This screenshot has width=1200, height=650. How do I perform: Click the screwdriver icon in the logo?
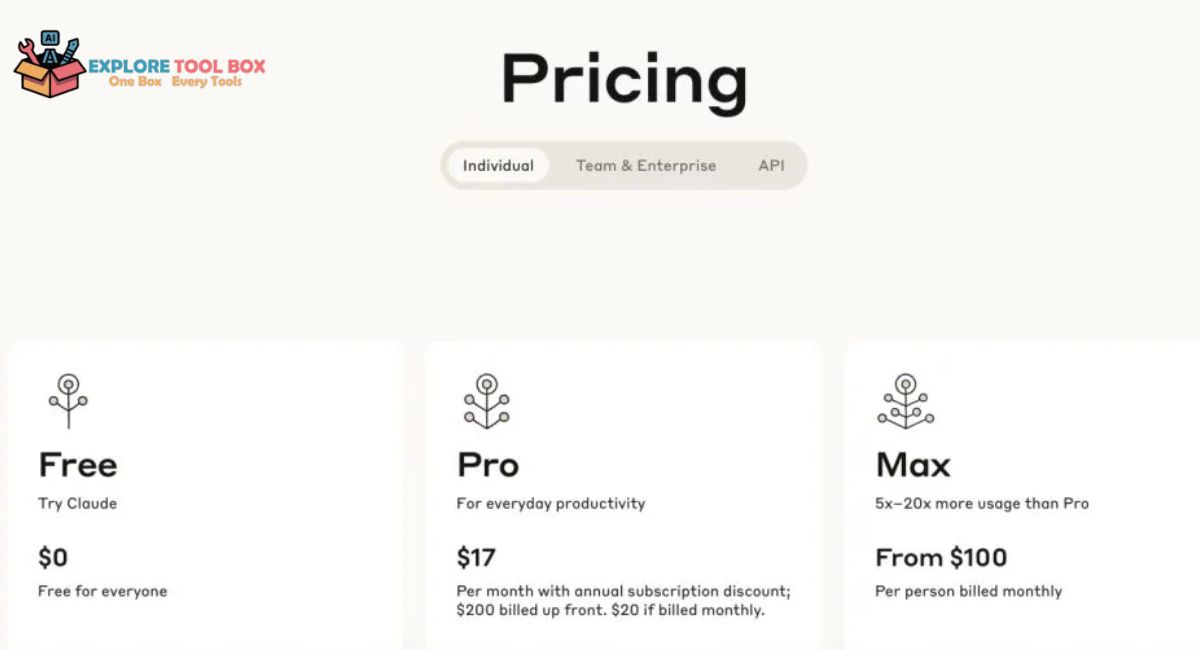pos(71,49)
